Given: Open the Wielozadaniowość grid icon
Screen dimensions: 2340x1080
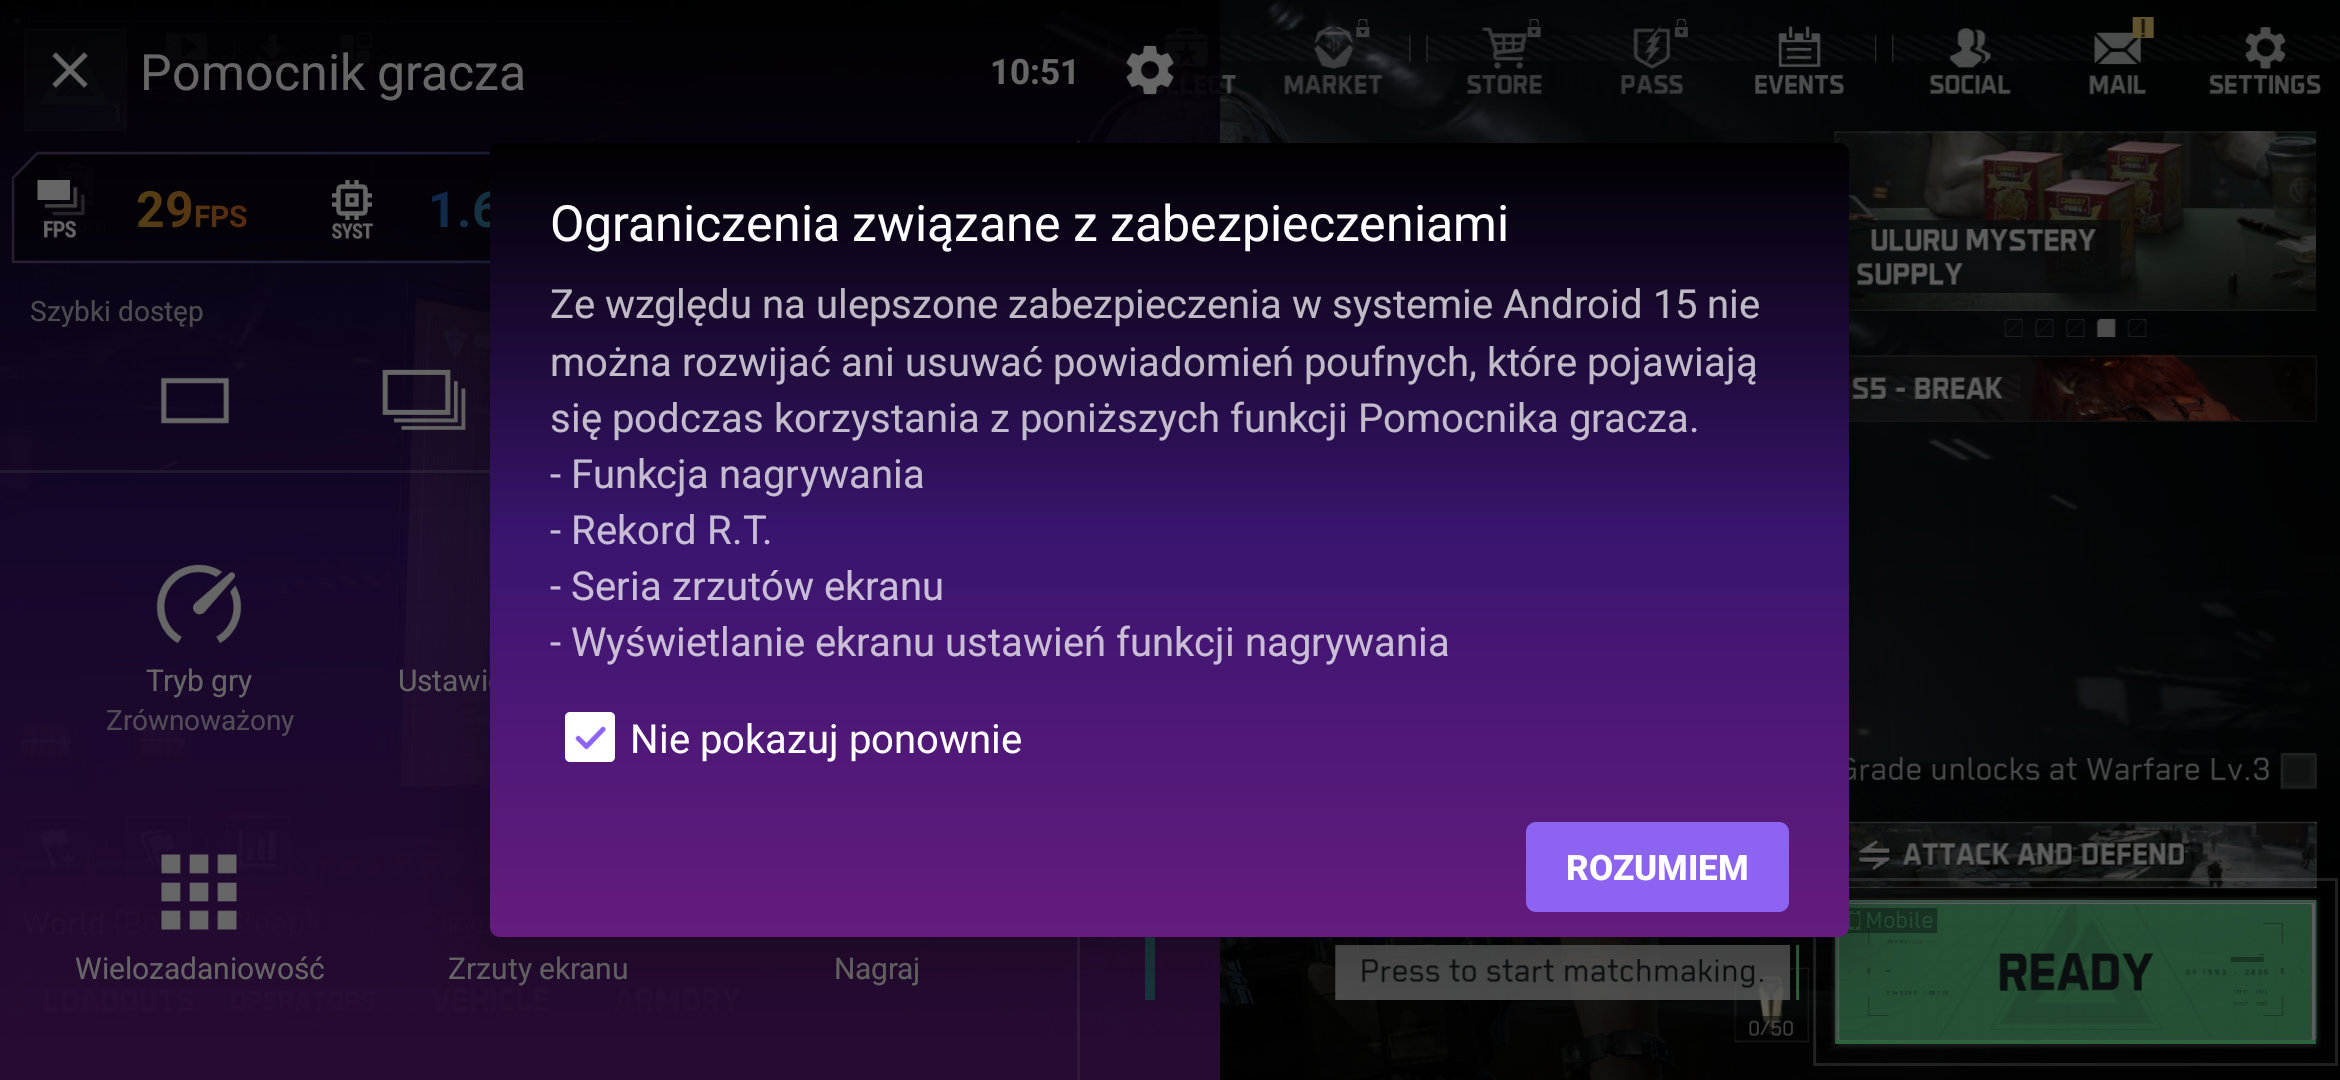Looking at the screenshot, I should 199,892.
